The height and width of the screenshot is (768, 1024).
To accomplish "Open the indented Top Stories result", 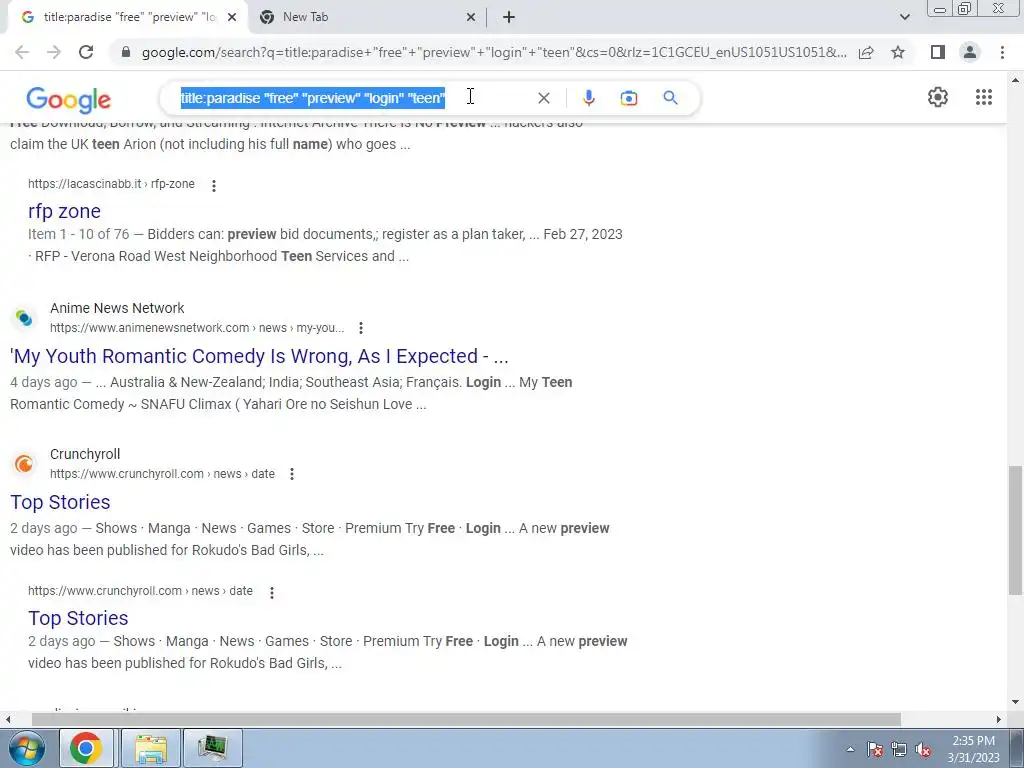I will [x=78, y=618].
